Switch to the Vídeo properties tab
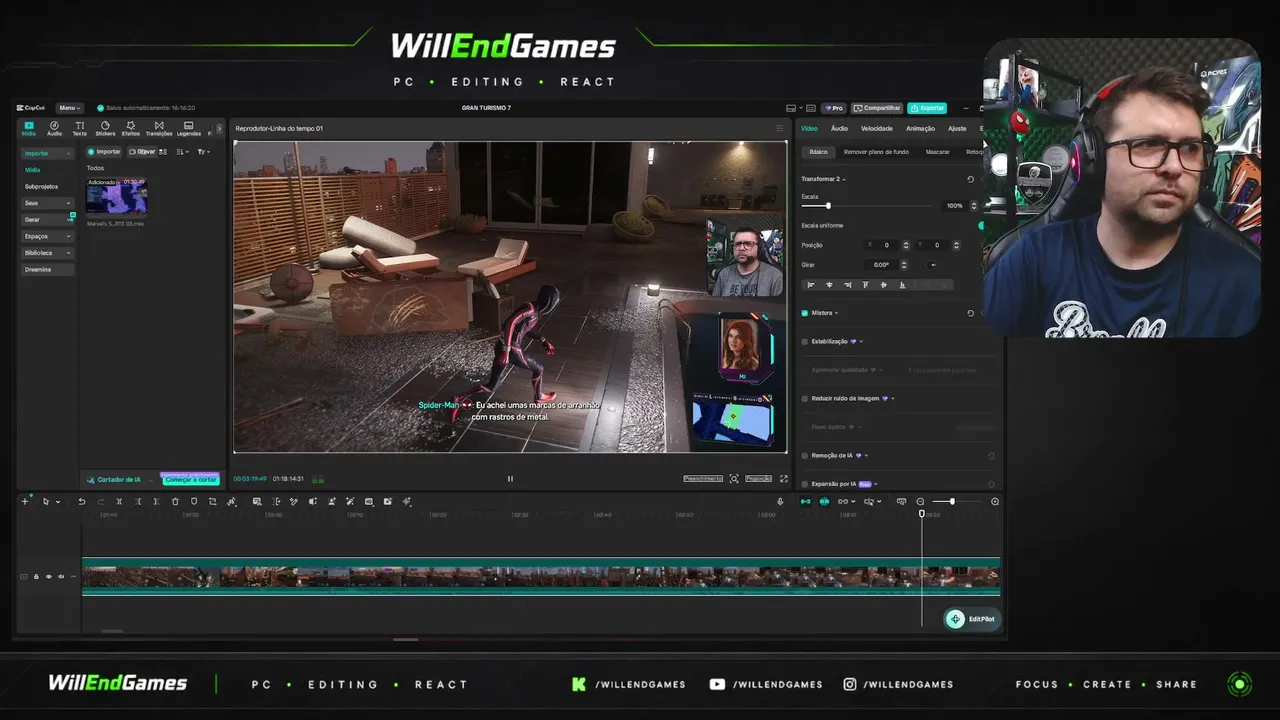 809,128
